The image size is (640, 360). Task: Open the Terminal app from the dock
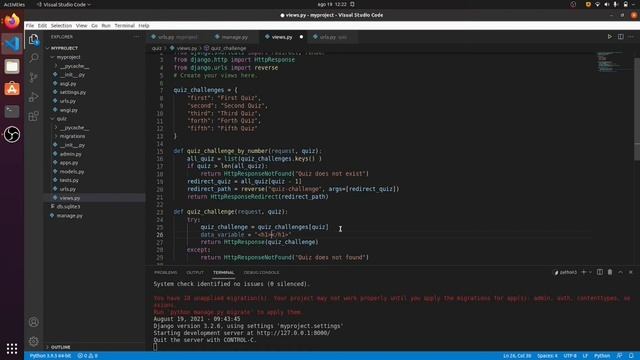pyautogui.click(x=12, y=111)
